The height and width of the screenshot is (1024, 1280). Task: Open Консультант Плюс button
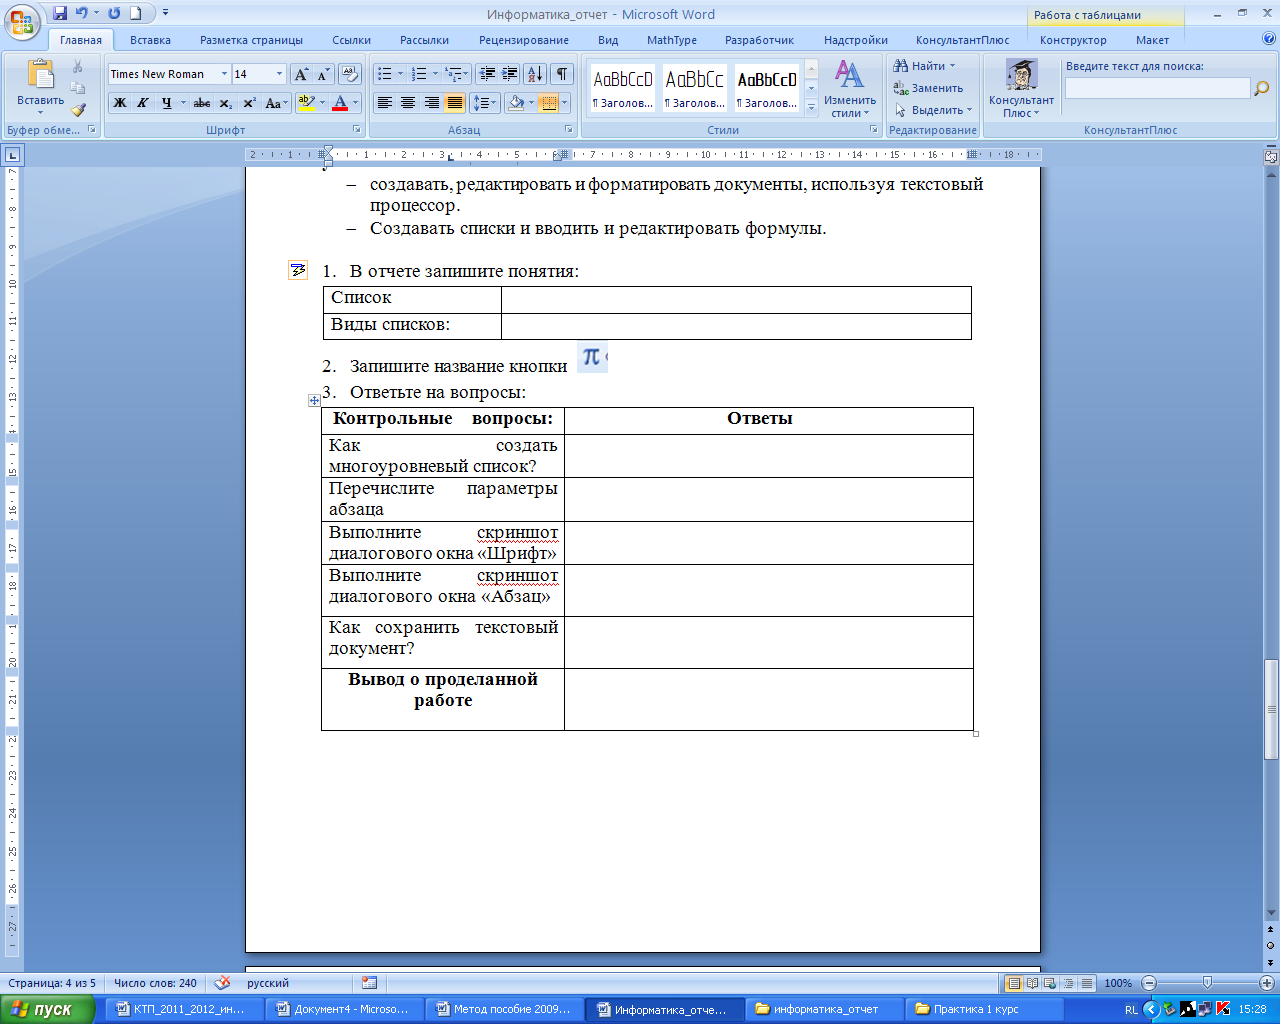(x=1021, y=88)
